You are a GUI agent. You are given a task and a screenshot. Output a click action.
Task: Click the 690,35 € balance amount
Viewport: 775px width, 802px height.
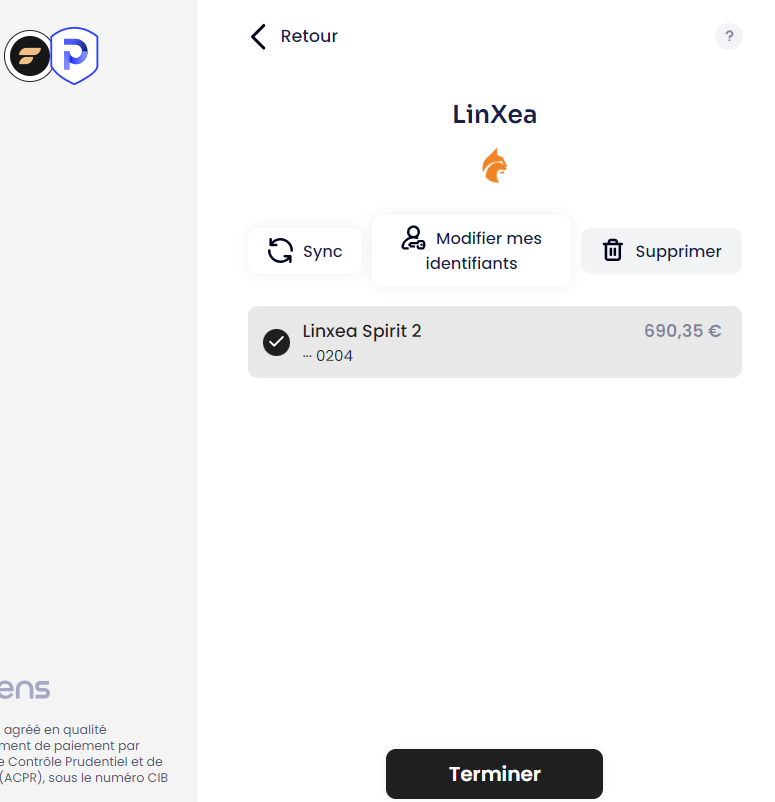(682, 331)
